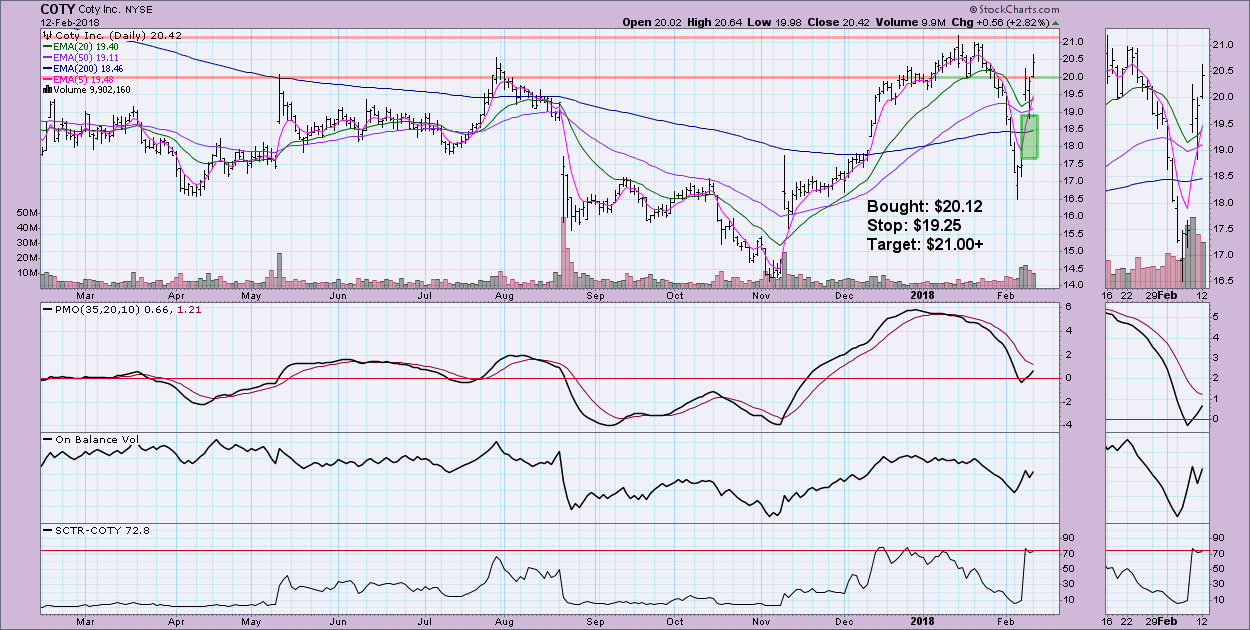Click the Coty Inc. (Daily) price legend icon

coord(46,35)
